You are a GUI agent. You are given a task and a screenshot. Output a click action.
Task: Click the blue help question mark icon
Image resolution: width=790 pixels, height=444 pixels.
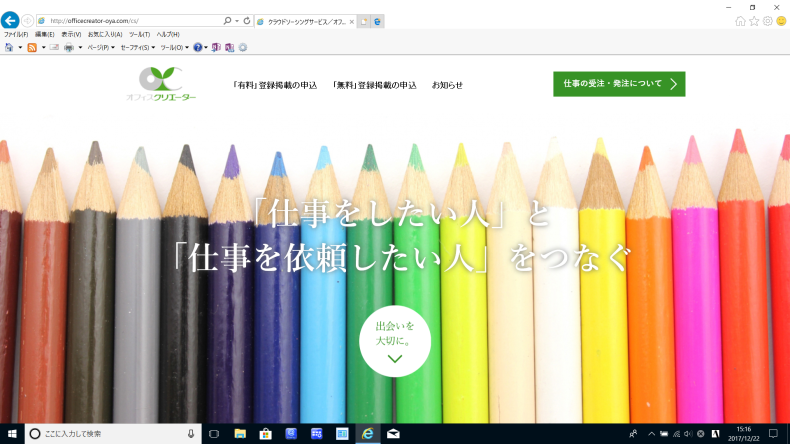[x=198, y=47]
